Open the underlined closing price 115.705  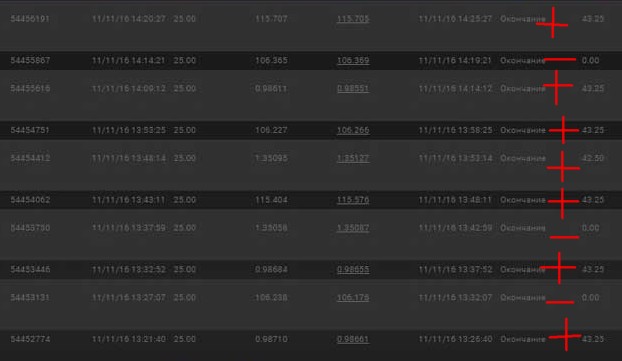point(353,19)
